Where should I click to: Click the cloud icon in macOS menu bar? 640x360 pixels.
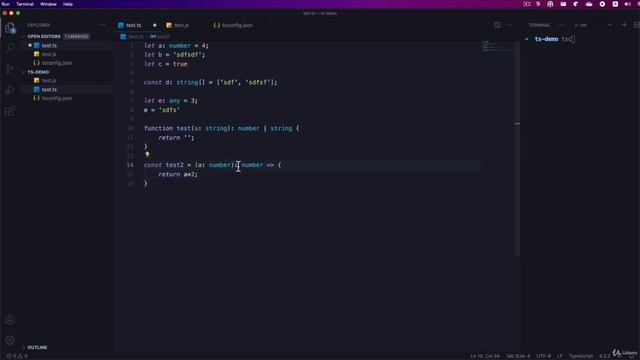(589, 4)
